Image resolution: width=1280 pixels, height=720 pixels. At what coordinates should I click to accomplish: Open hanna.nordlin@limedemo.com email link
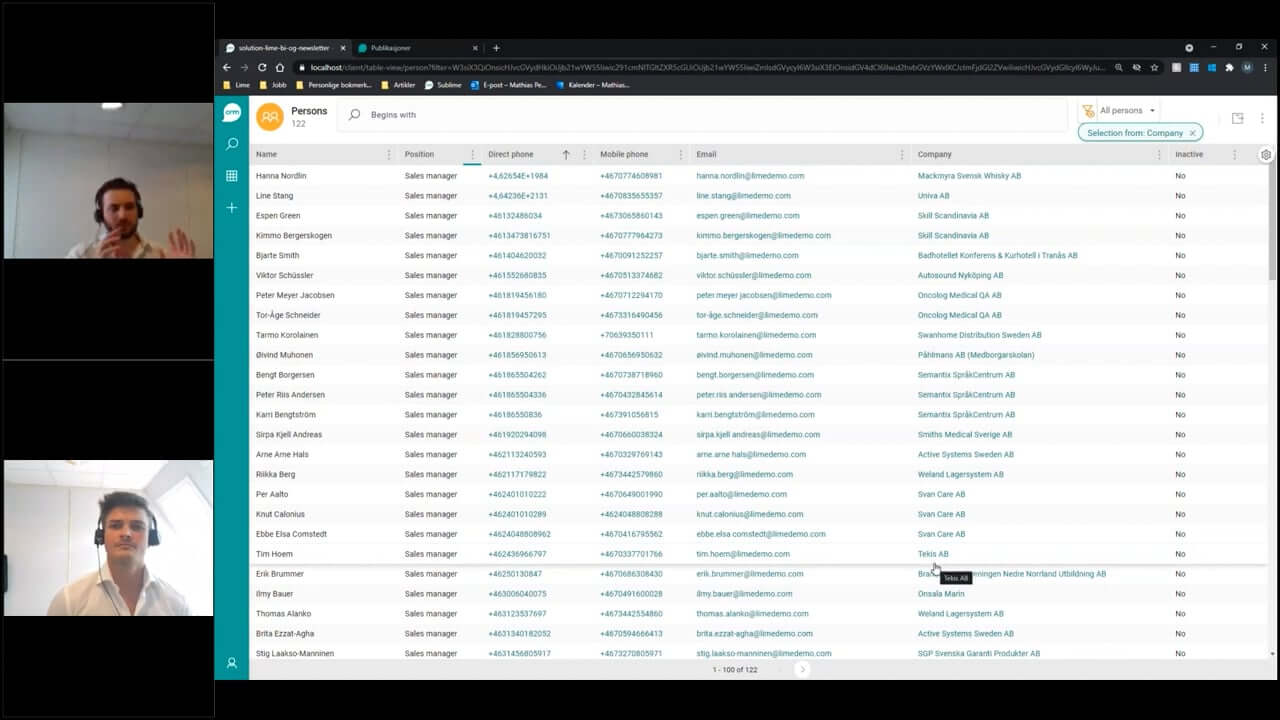coord(750,176)
